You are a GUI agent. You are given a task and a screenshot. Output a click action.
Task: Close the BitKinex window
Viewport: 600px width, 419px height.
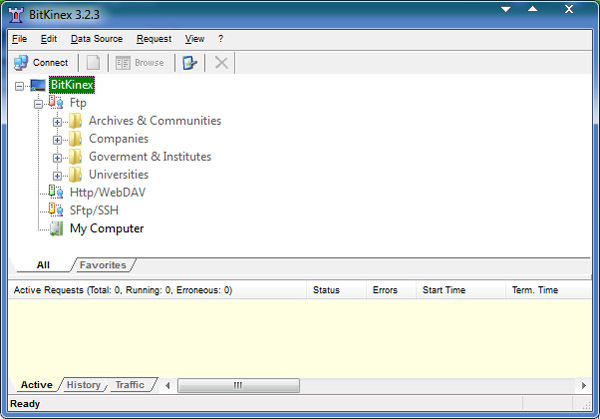click(569, 9)
